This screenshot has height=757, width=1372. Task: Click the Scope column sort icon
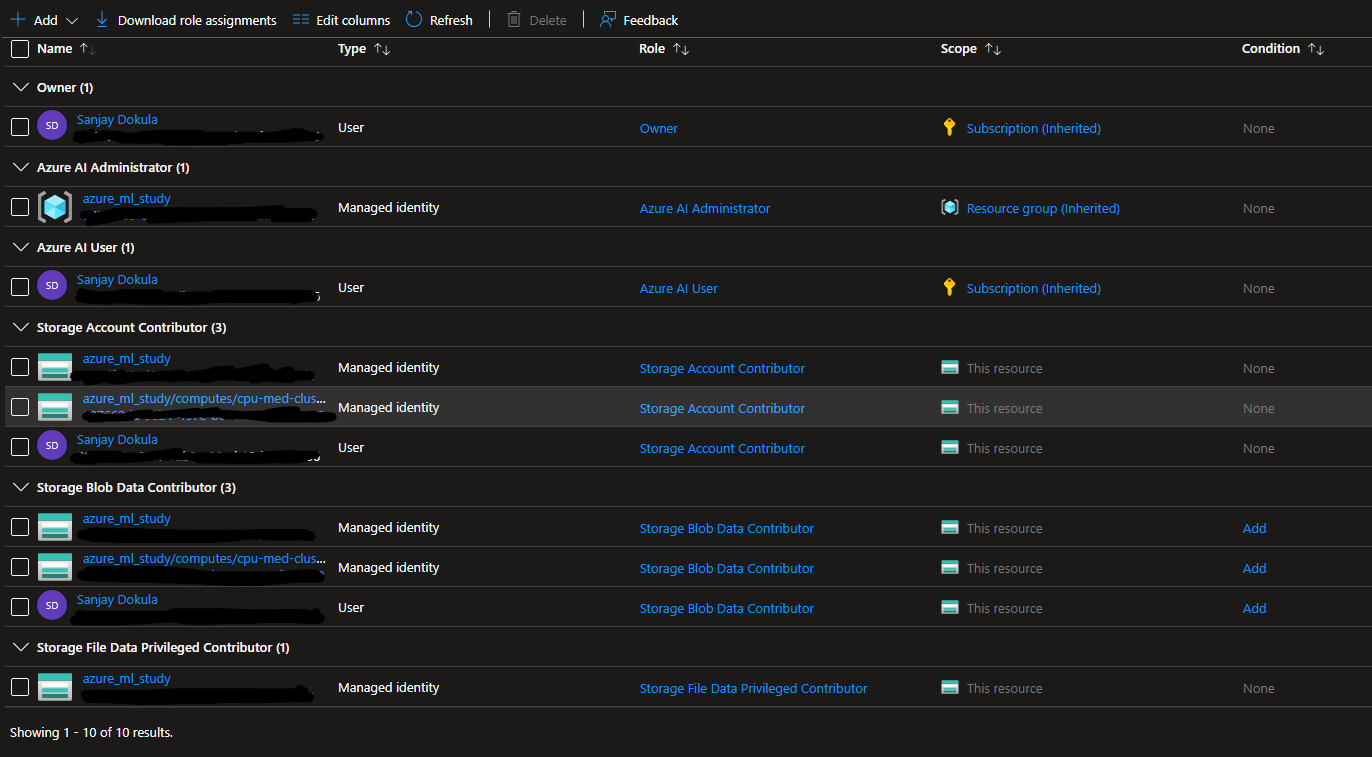992,49
